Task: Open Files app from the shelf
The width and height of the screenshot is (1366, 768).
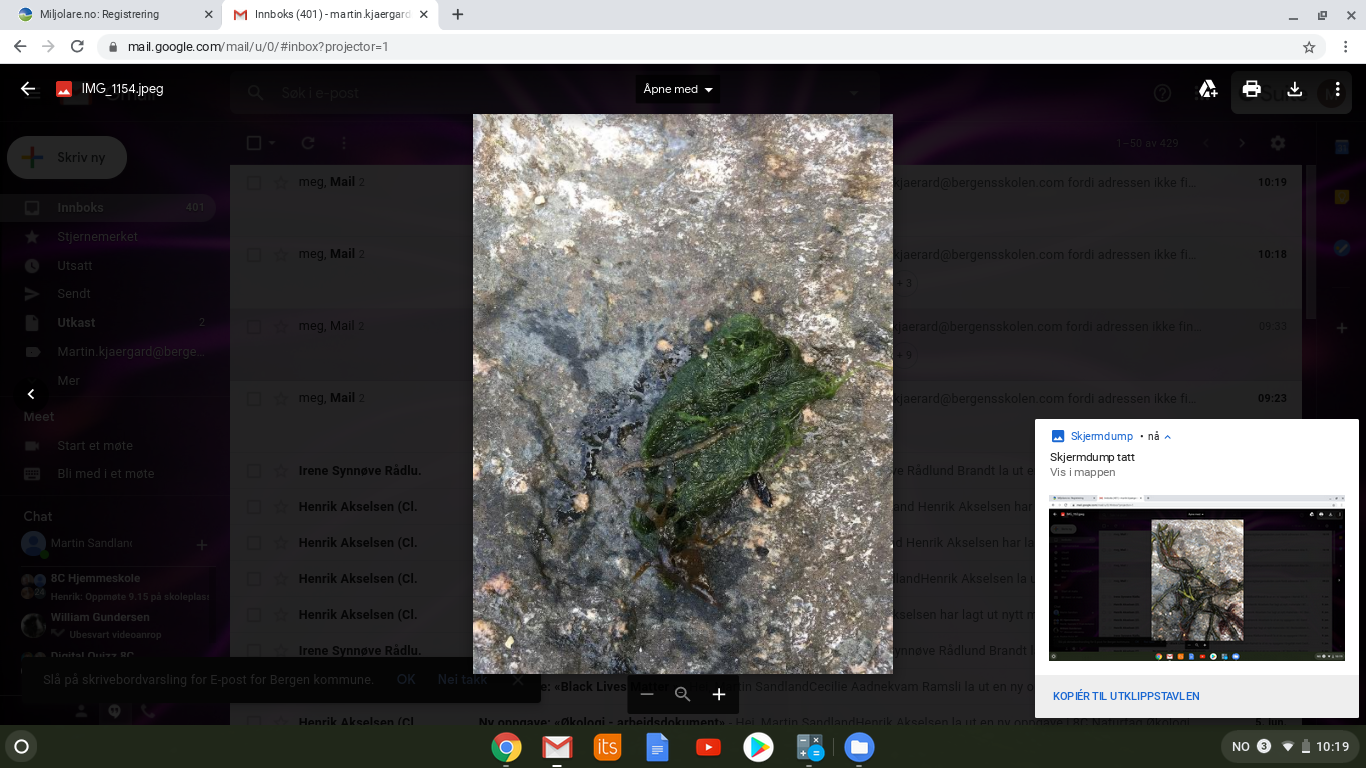Action: click(859, 747)
